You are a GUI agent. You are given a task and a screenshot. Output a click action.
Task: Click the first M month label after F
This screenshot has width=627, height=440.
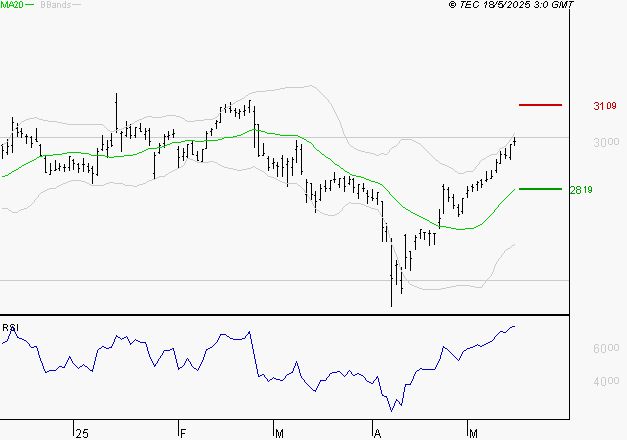[279, 434]
